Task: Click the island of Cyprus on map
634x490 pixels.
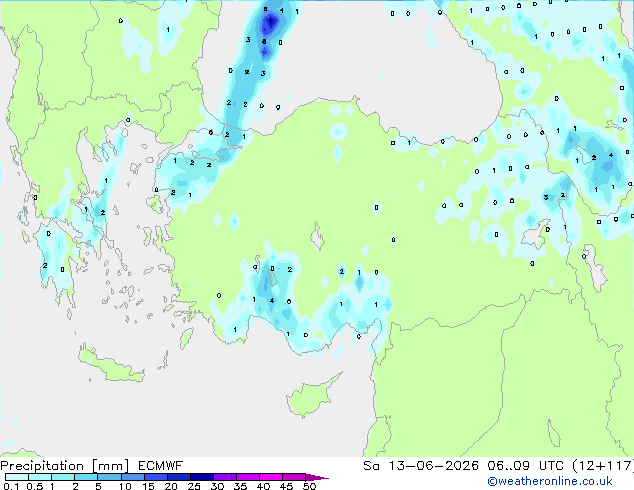Action: click(x=310, y=397)
